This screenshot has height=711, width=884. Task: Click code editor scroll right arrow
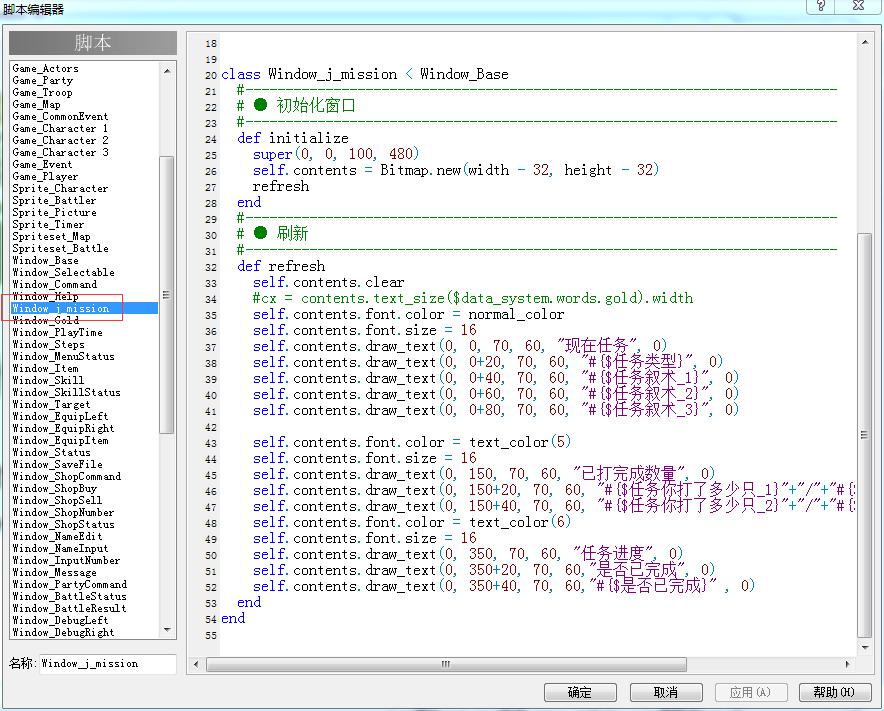pyautogui.click(x=847, y=664)
